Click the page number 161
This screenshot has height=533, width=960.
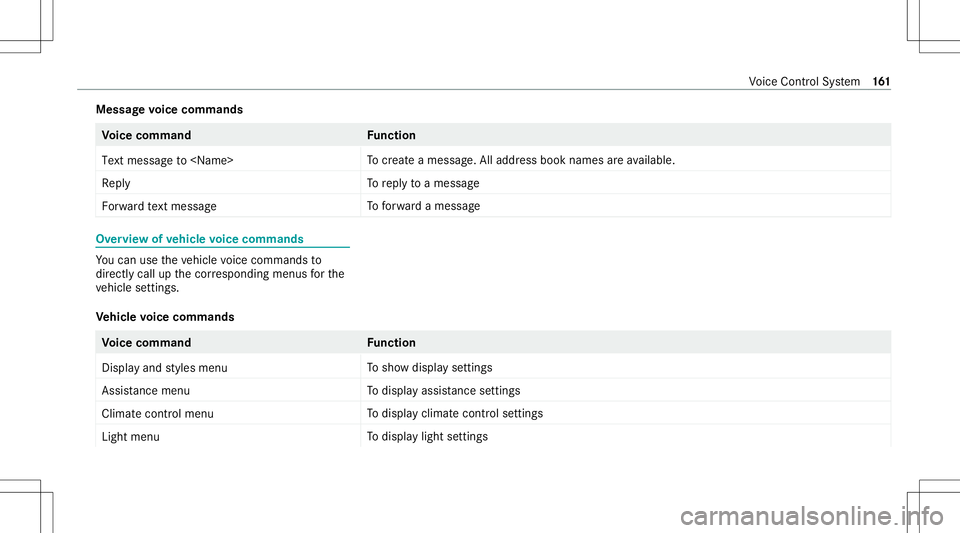882,81
